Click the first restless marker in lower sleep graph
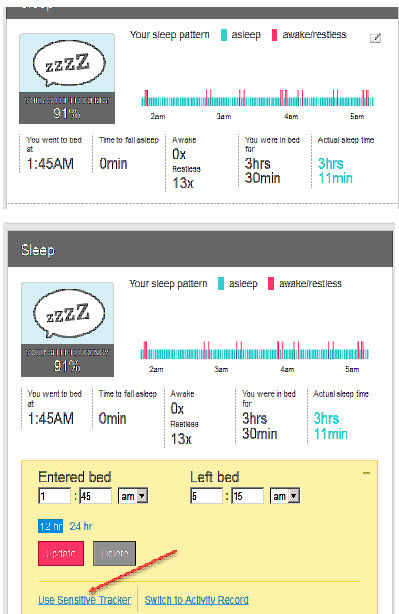 point(145,350)
